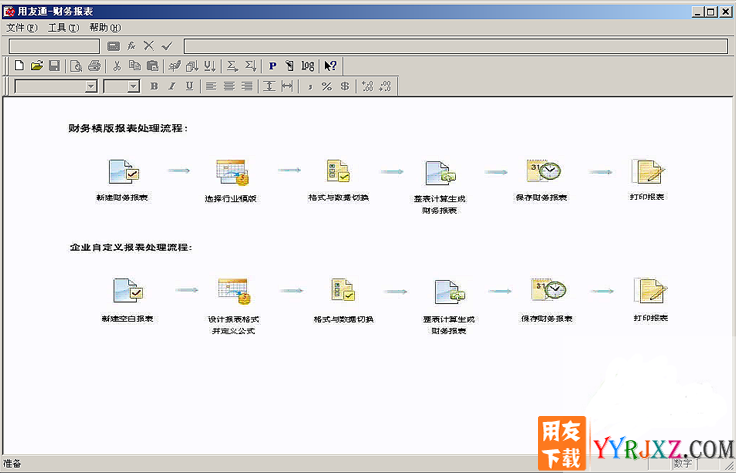Toggle Underline formatting
Viewport: 736px width, 473px height.
[190, 86]
